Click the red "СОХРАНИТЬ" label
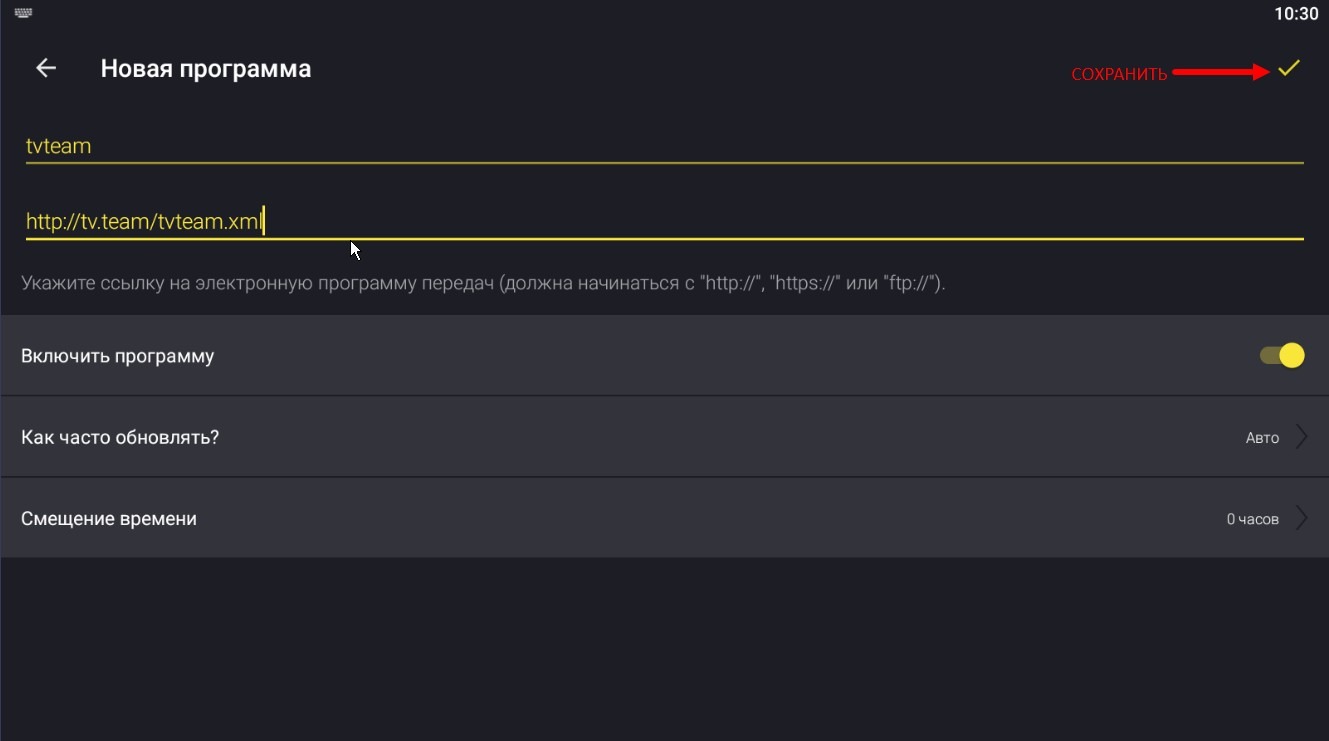Screen dimensions: 1329x741 (1119, 74)
